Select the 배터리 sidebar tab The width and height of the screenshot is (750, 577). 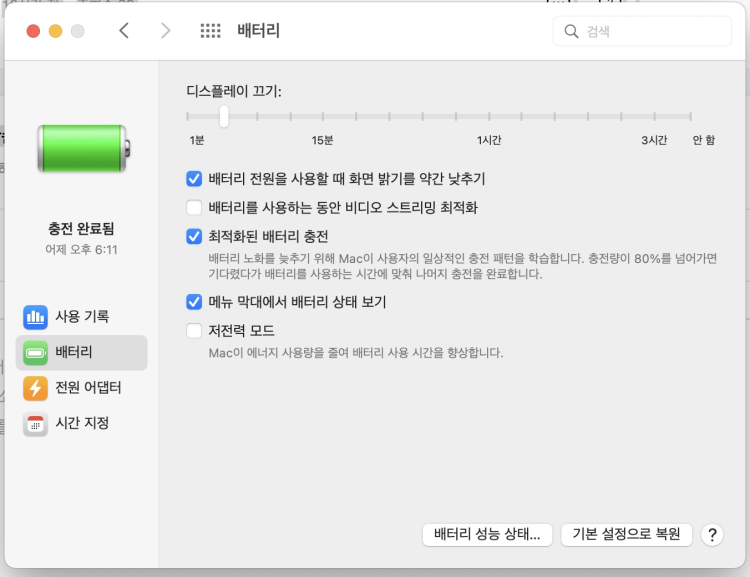pyautogui.click(x=81, y=353)
